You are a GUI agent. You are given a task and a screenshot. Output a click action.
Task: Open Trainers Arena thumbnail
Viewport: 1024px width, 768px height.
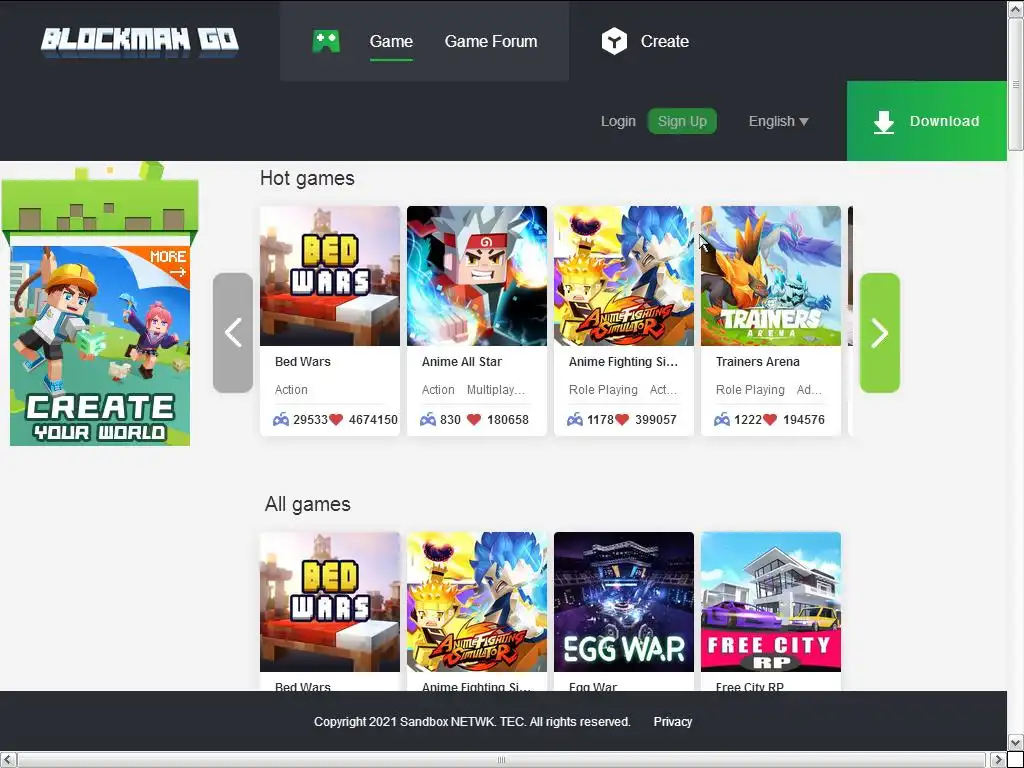click(771, 276)
